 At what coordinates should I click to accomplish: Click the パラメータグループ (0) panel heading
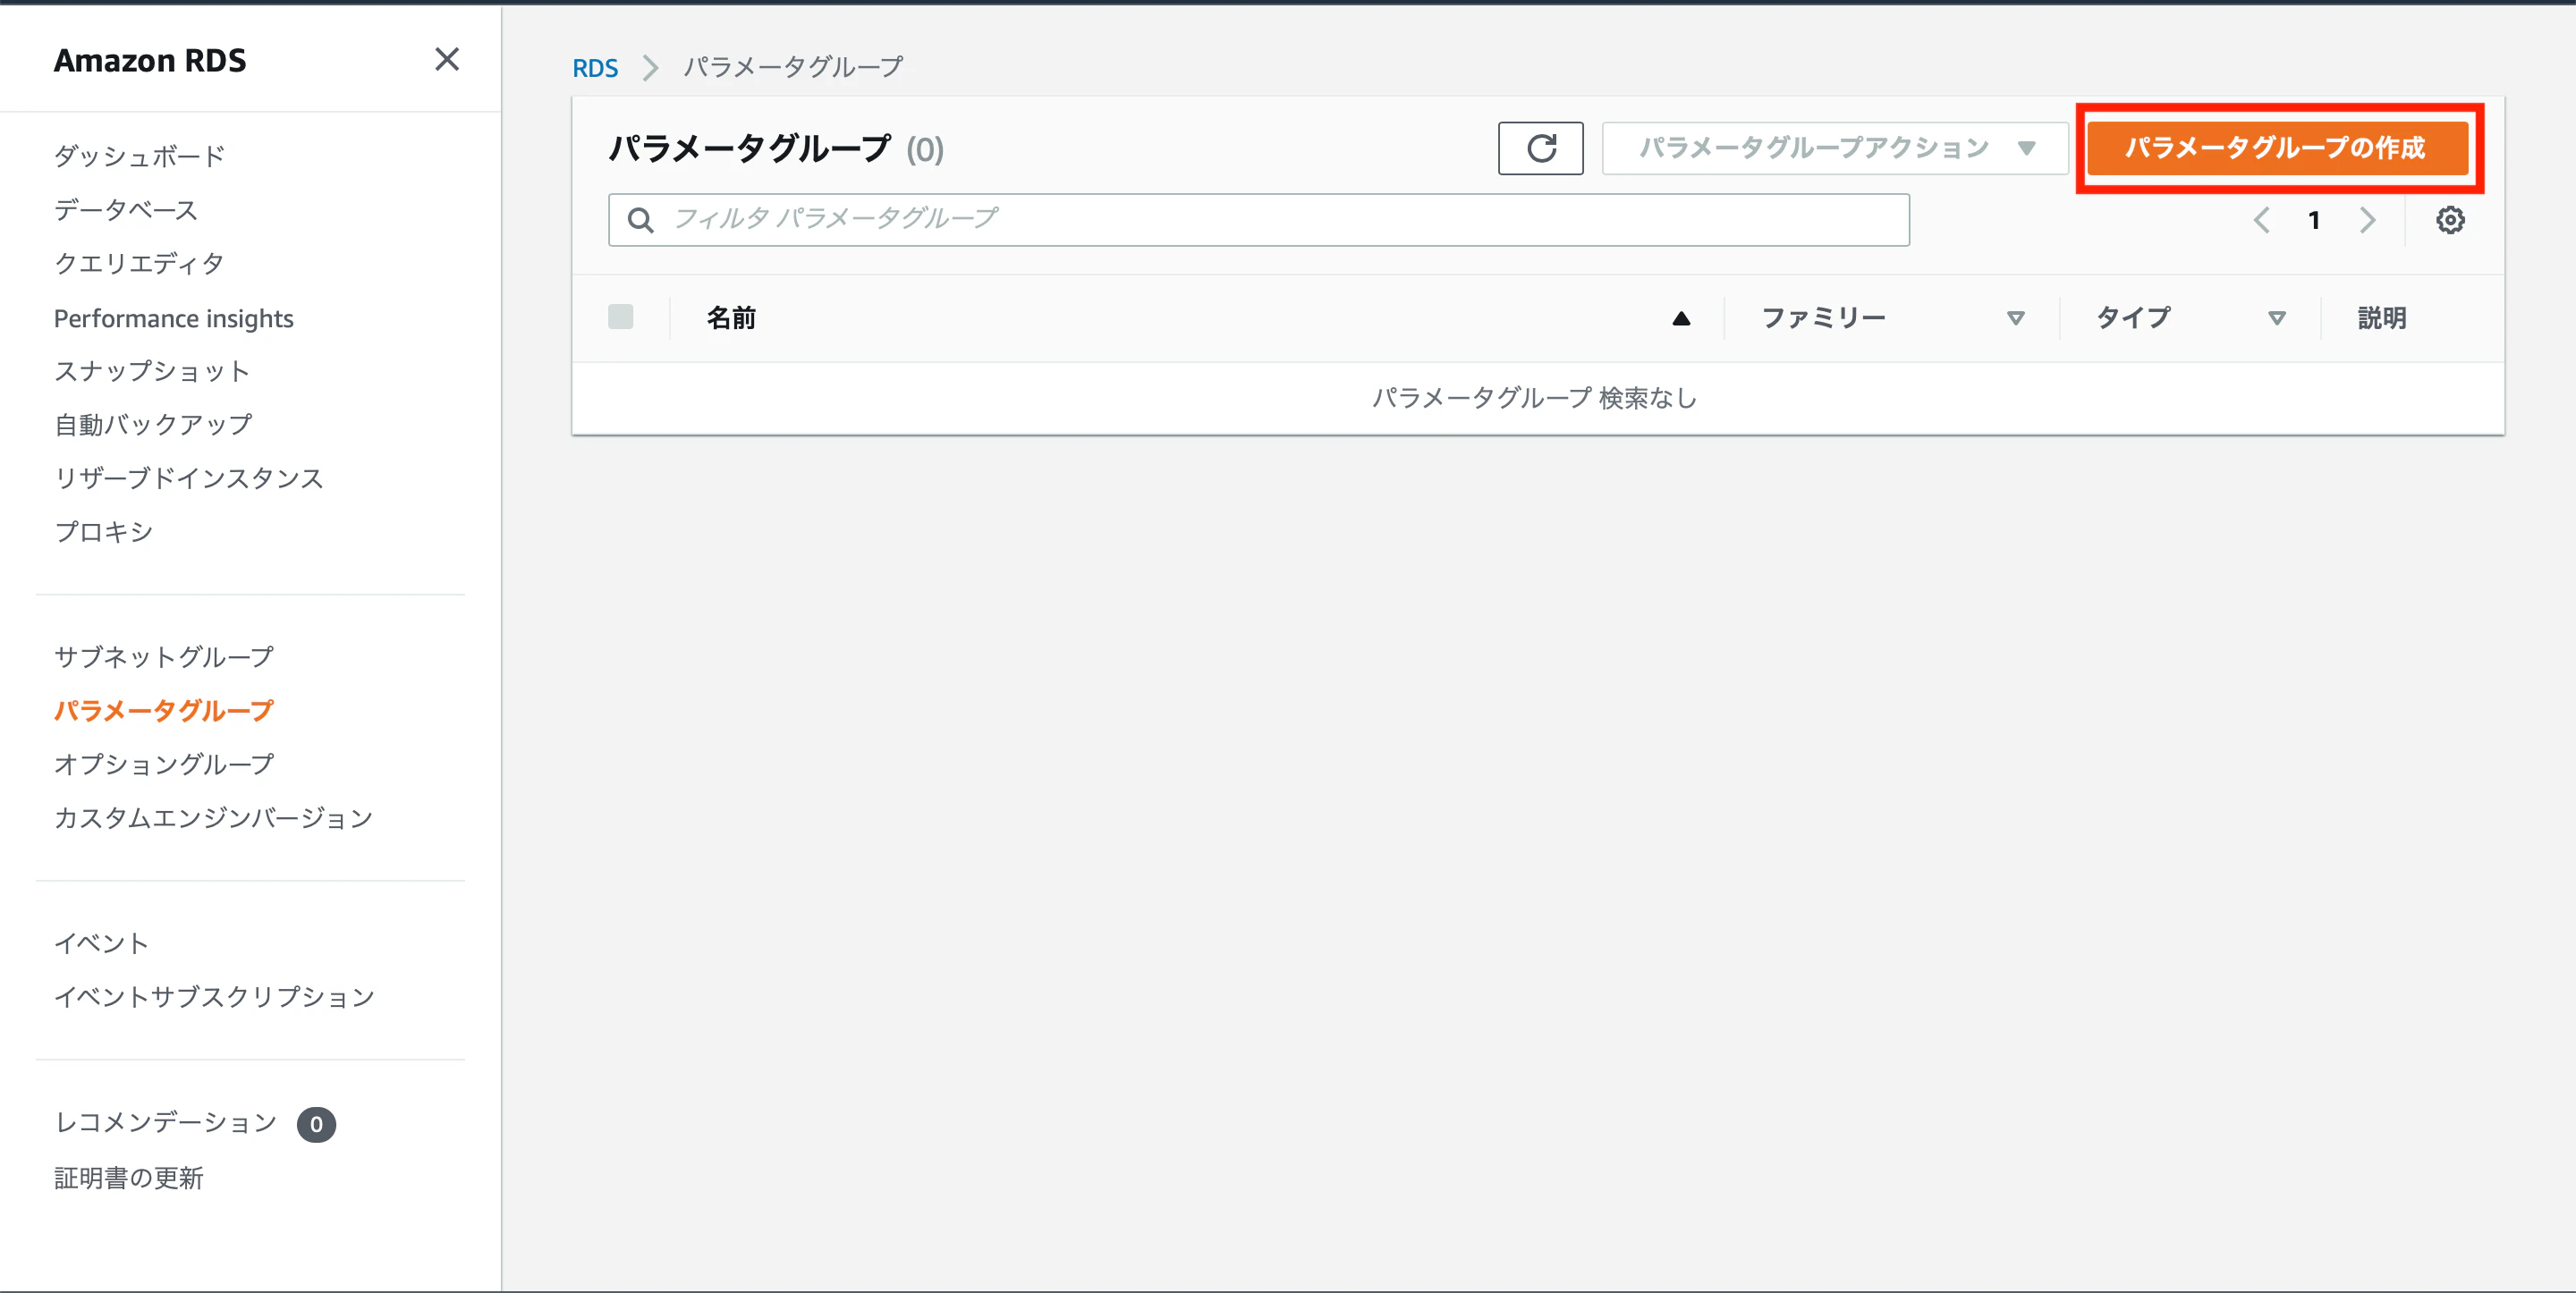(x=776, y=149)
